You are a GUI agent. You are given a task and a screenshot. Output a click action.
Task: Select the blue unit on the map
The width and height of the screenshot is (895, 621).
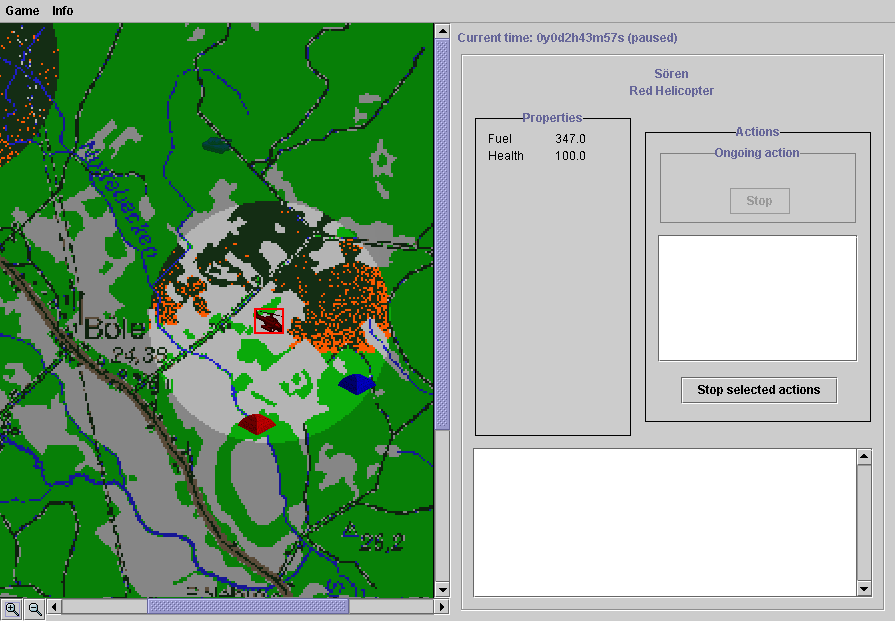click(356, 383)
